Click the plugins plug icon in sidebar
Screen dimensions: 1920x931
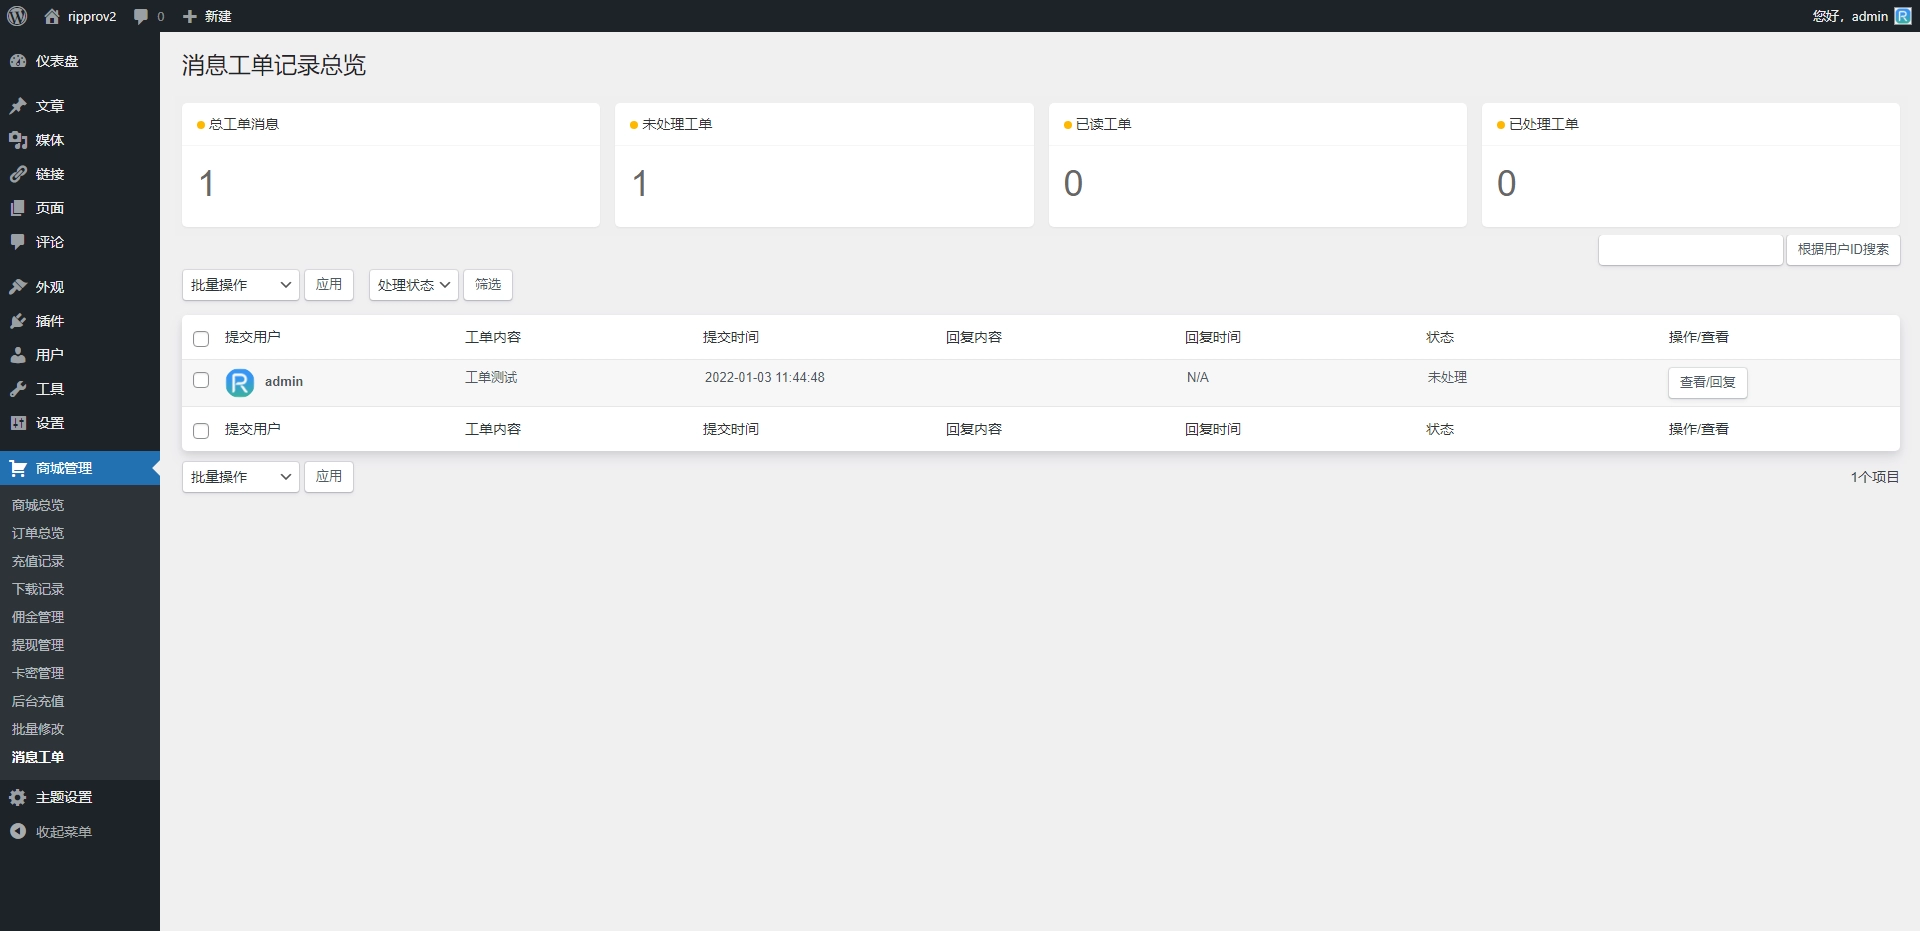pos(18,321)
